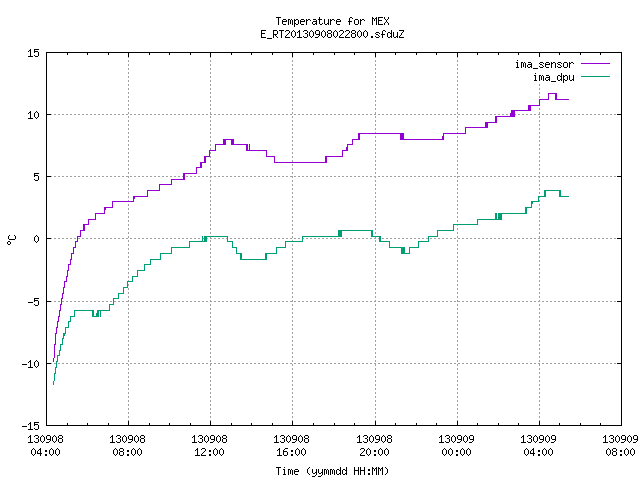The height and width of the screenshot is (480, 640).
Task: Click the x-axis tick label 130908 08:00
Action: 127,445
